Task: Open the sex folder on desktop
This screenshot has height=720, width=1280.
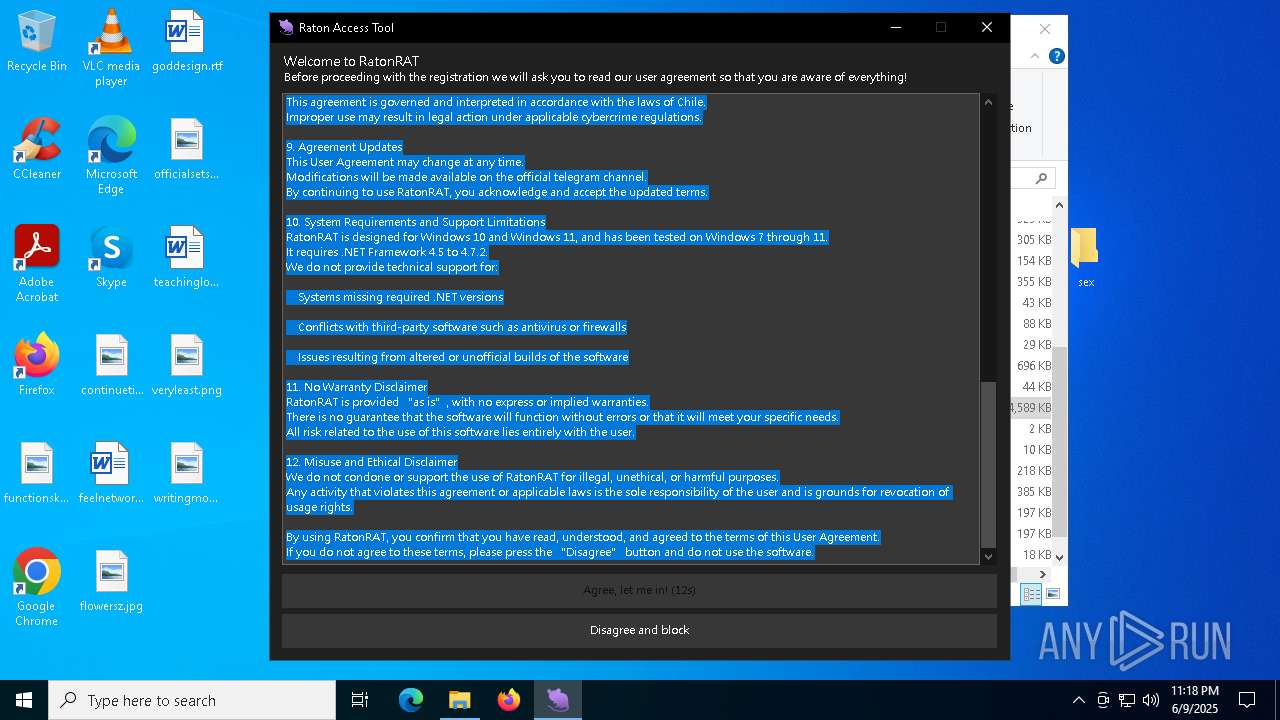Action: (x=1086, y=258)
